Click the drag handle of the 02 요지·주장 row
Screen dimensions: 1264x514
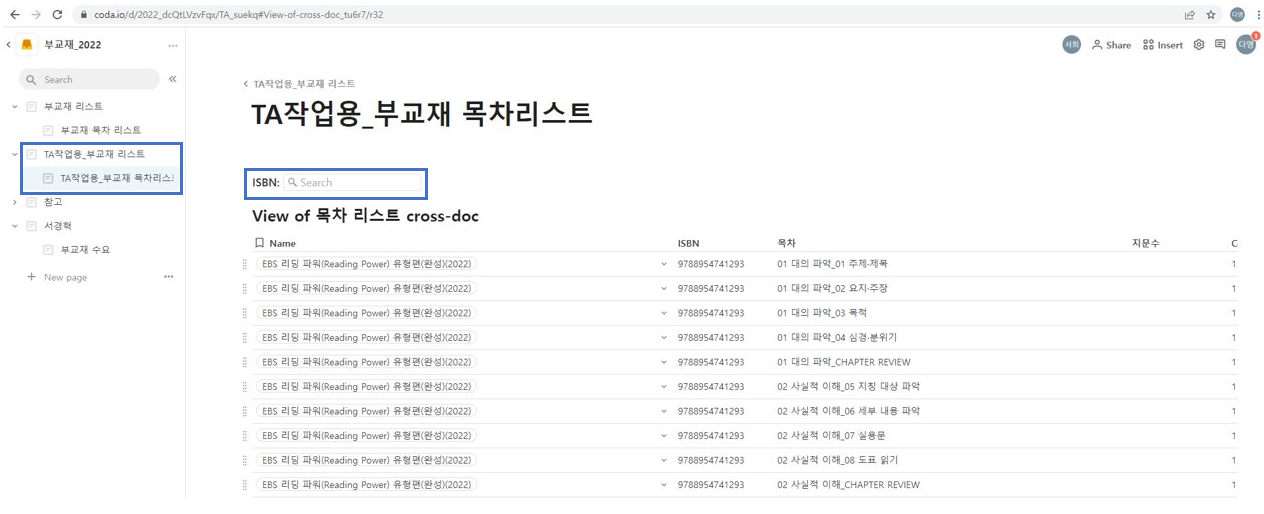[x=244, y=288]
